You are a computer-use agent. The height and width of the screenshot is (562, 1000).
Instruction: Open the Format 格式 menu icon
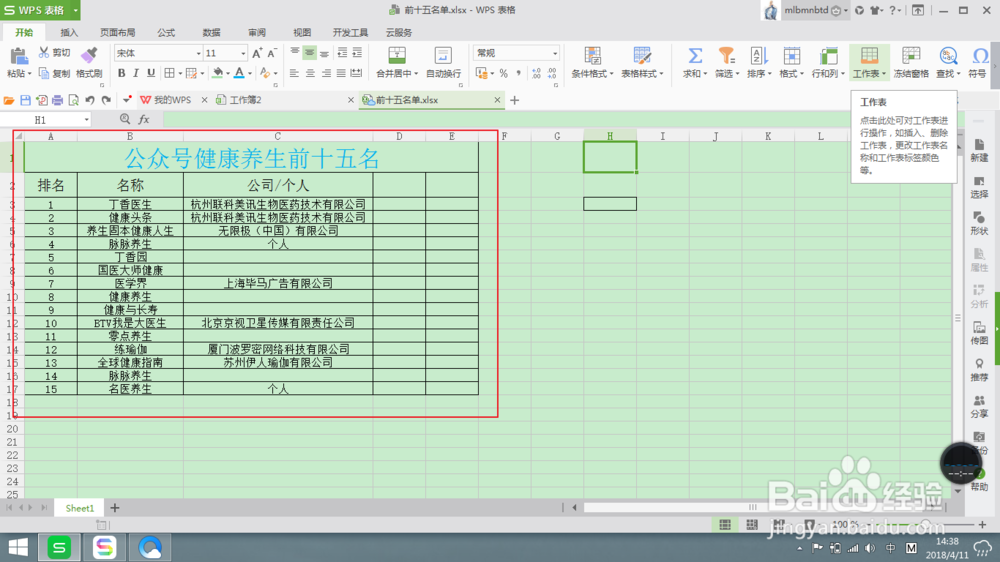click(x=791, y=56)
